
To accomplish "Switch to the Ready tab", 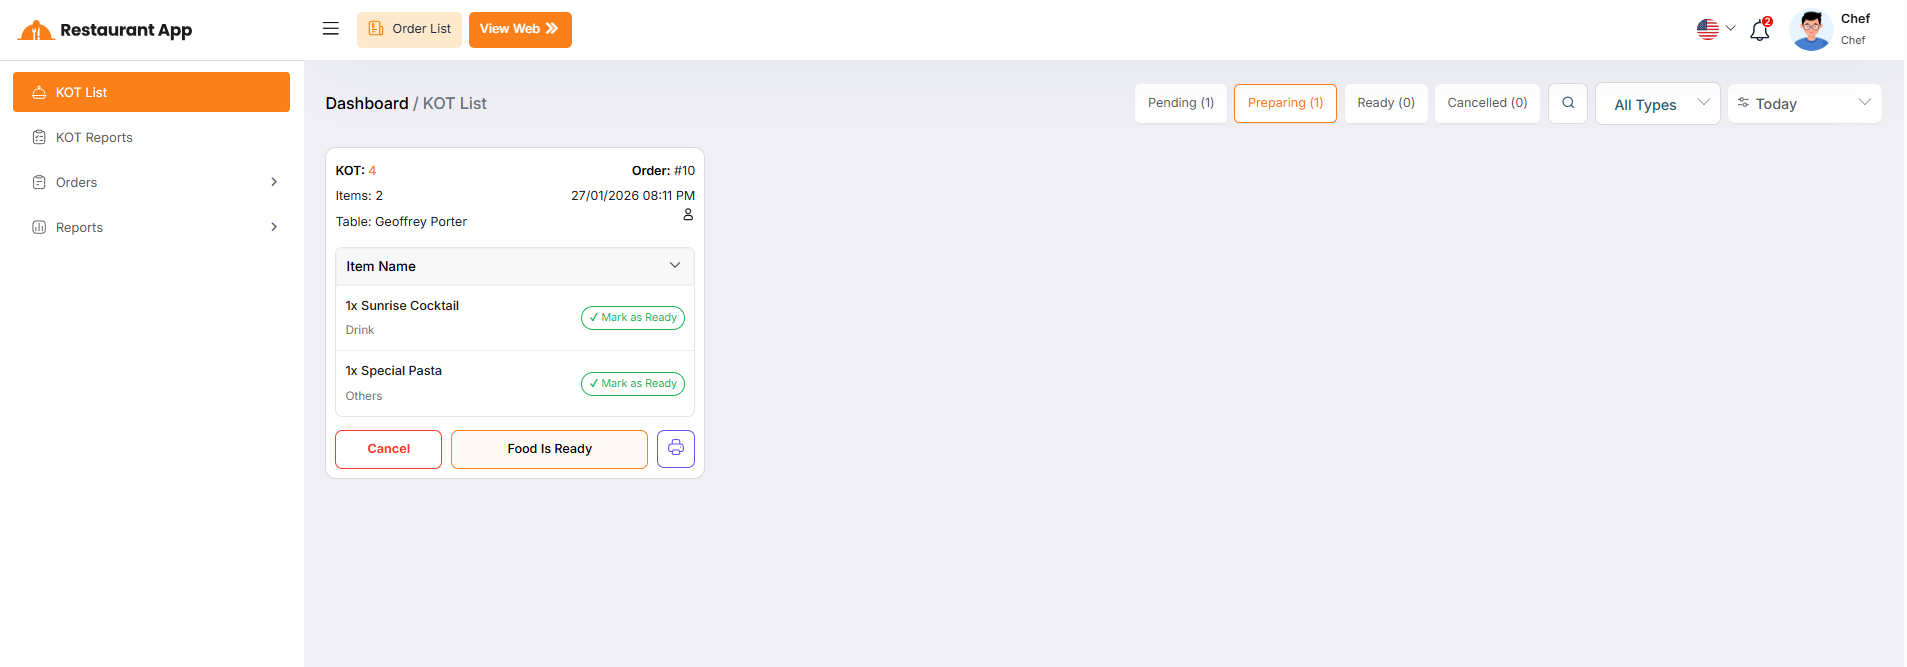I will (1385, 103).
